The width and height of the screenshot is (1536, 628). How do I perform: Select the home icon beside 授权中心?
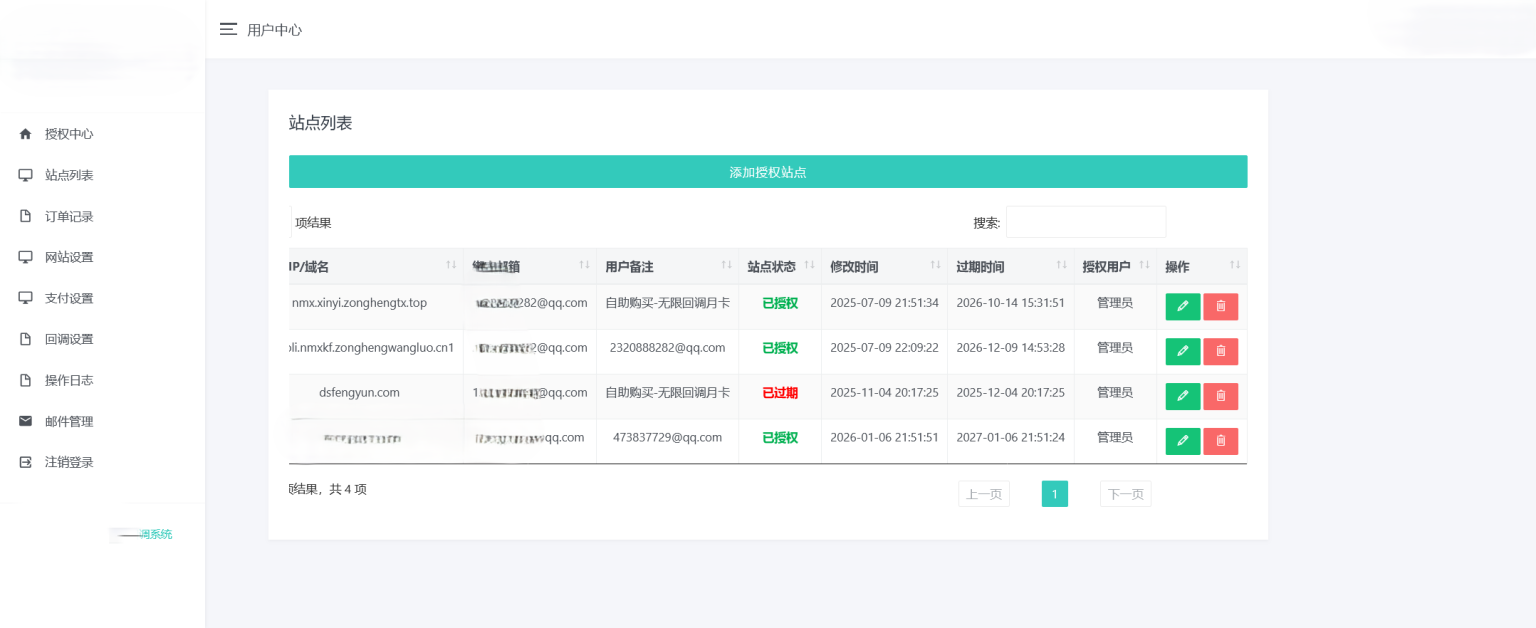pyautogui.click(x=24, y=133)
